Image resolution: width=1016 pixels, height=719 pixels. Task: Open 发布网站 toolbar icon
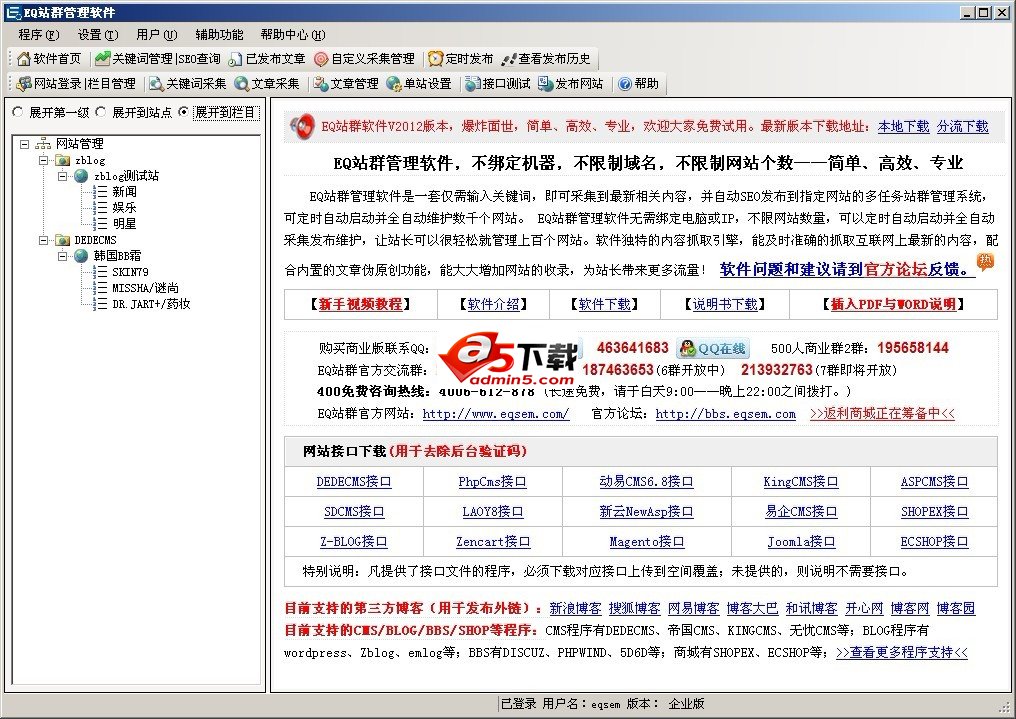coord(546,84)
